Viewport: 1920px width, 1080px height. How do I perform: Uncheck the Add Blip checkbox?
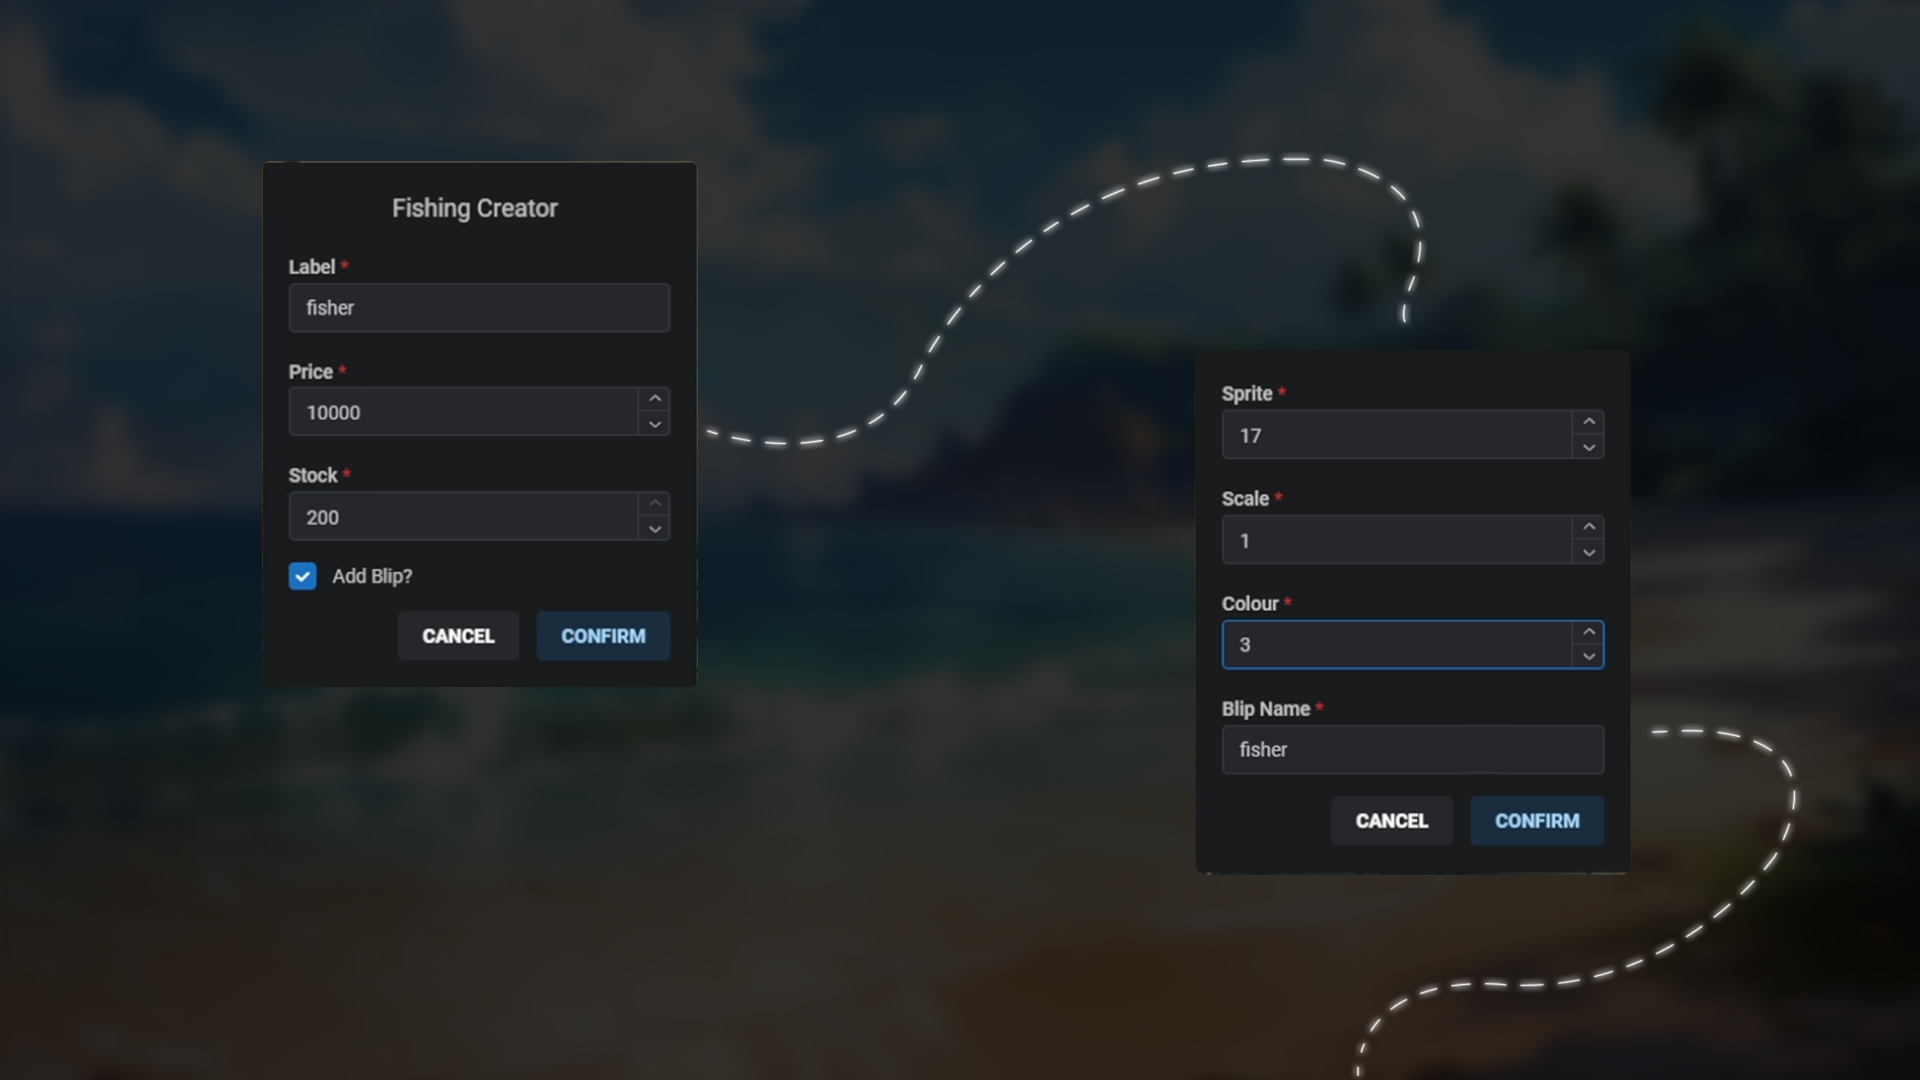pos(303,576)
